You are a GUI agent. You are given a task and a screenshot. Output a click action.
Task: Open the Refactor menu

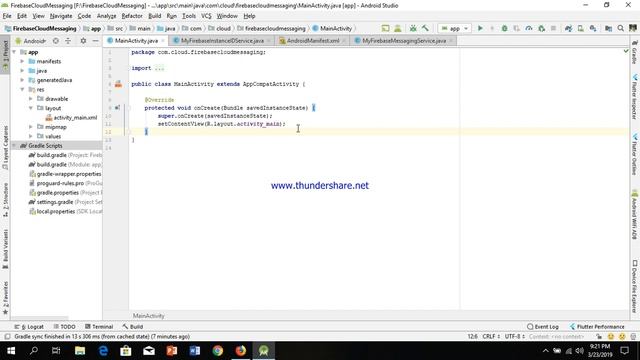click(x=132, y=16)
